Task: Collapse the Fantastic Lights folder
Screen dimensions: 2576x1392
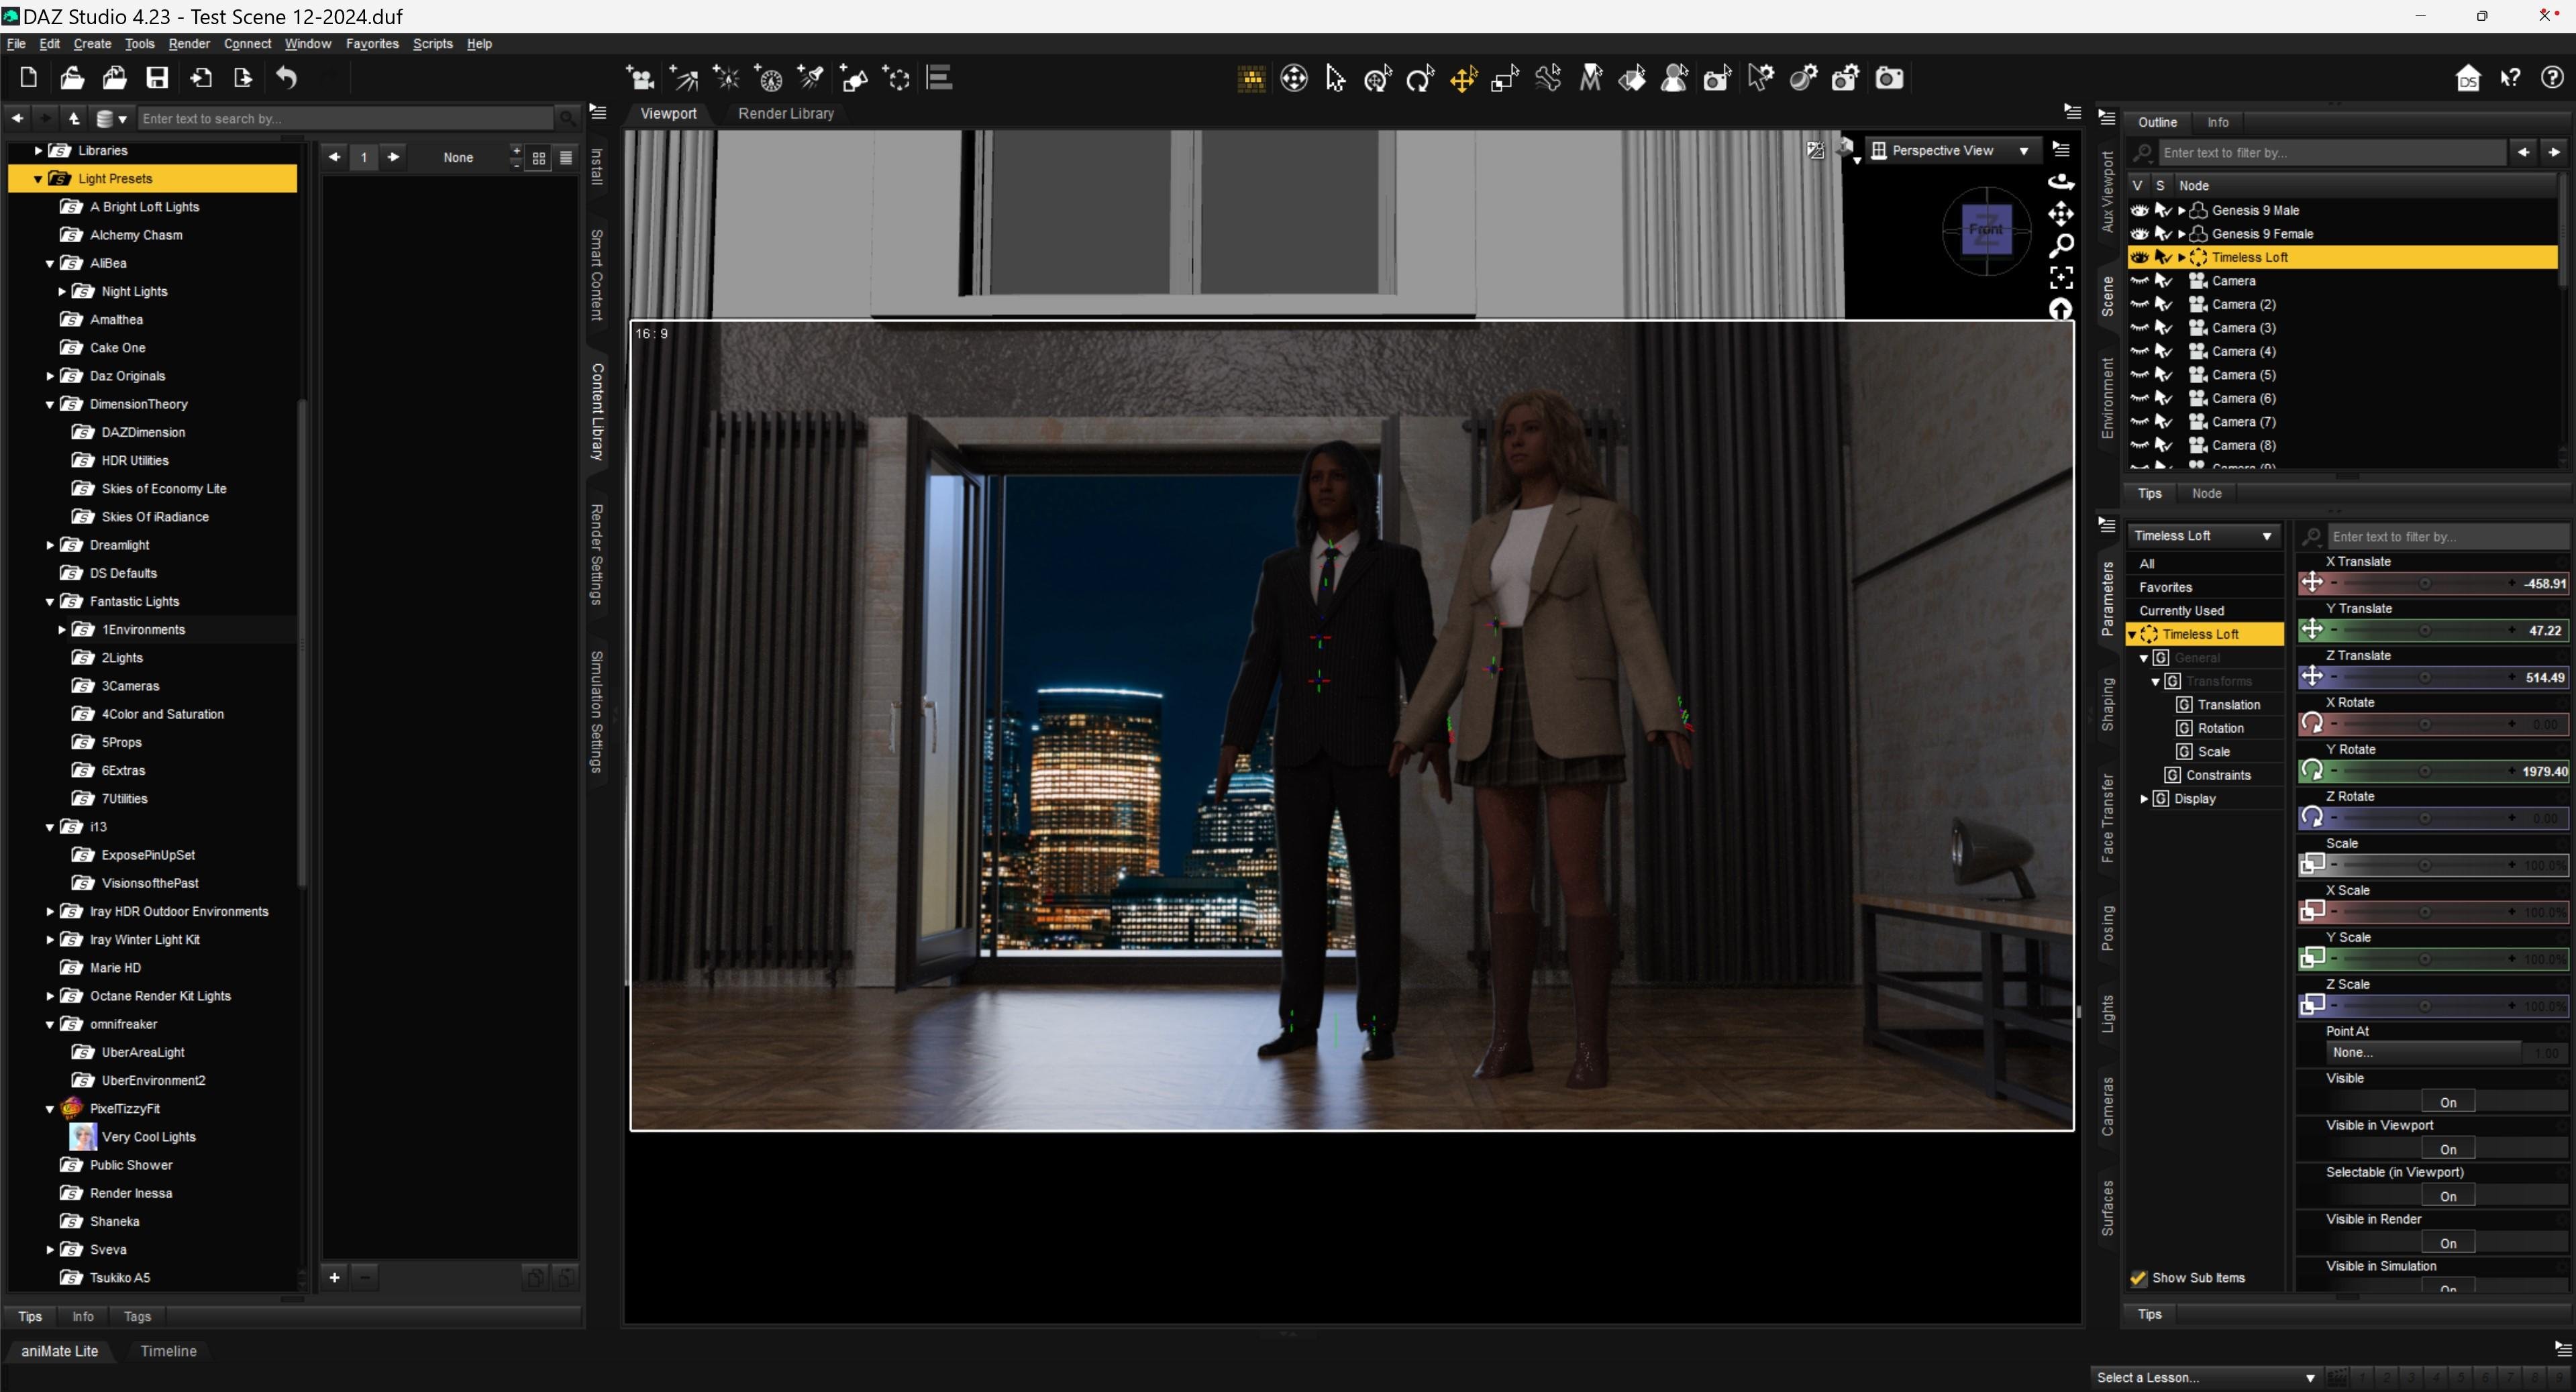Action: tap(50, 602)
